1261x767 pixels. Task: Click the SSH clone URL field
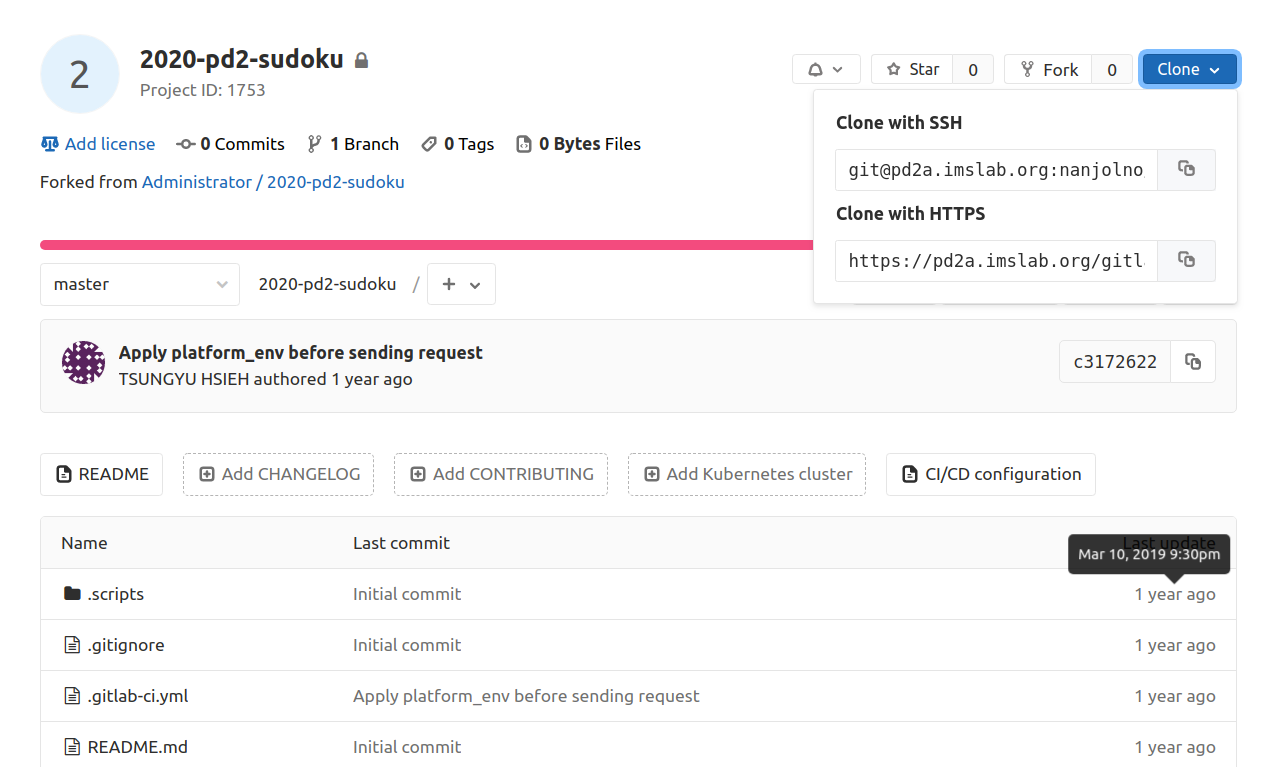[996, 170]
